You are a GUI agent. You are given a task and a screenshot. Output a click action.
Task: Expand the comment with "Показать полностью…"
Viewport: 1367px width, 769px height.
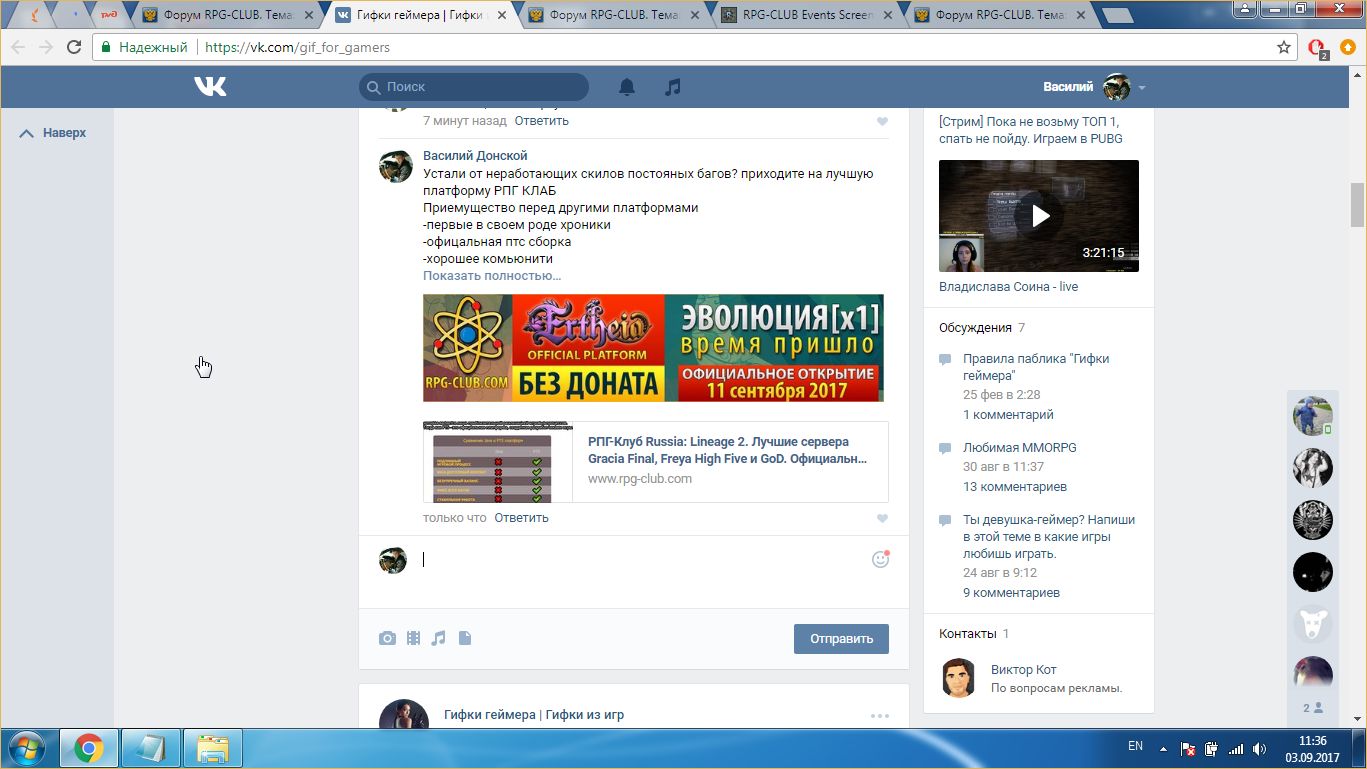tap(492, 276)
